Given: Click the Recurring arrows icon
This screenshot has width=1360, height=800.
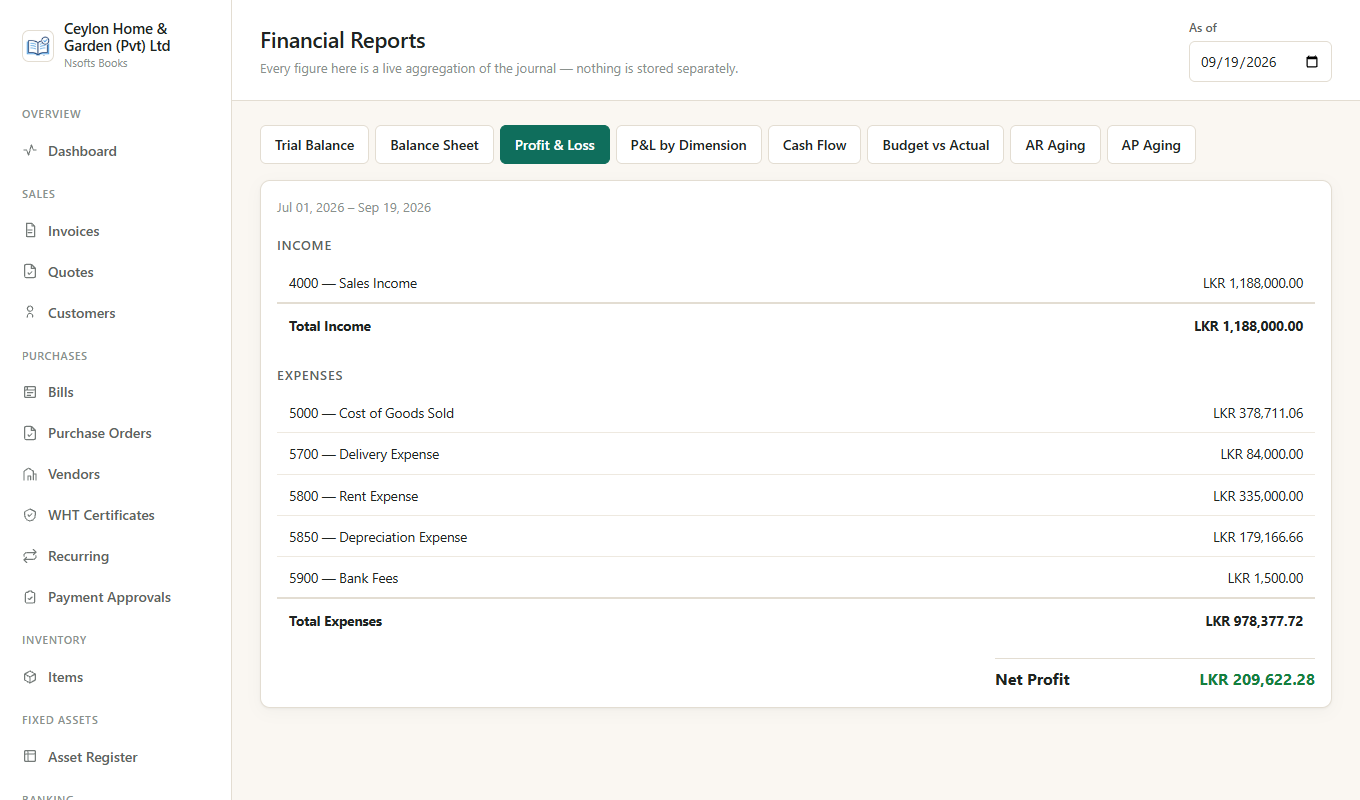Looking at the screenshot, I should tap(30, 556).
